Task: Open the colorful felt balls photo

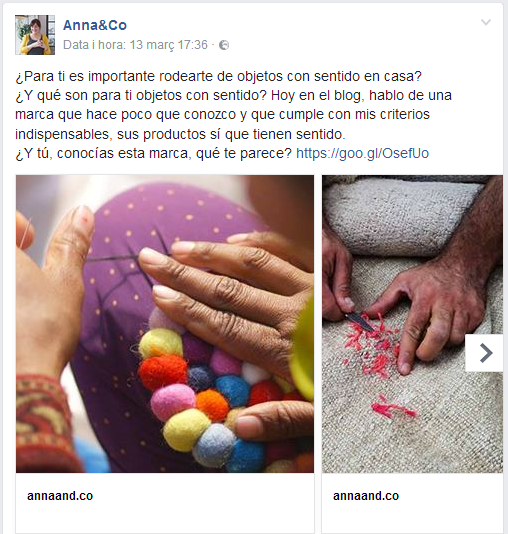Action: [x=165, y=324]
